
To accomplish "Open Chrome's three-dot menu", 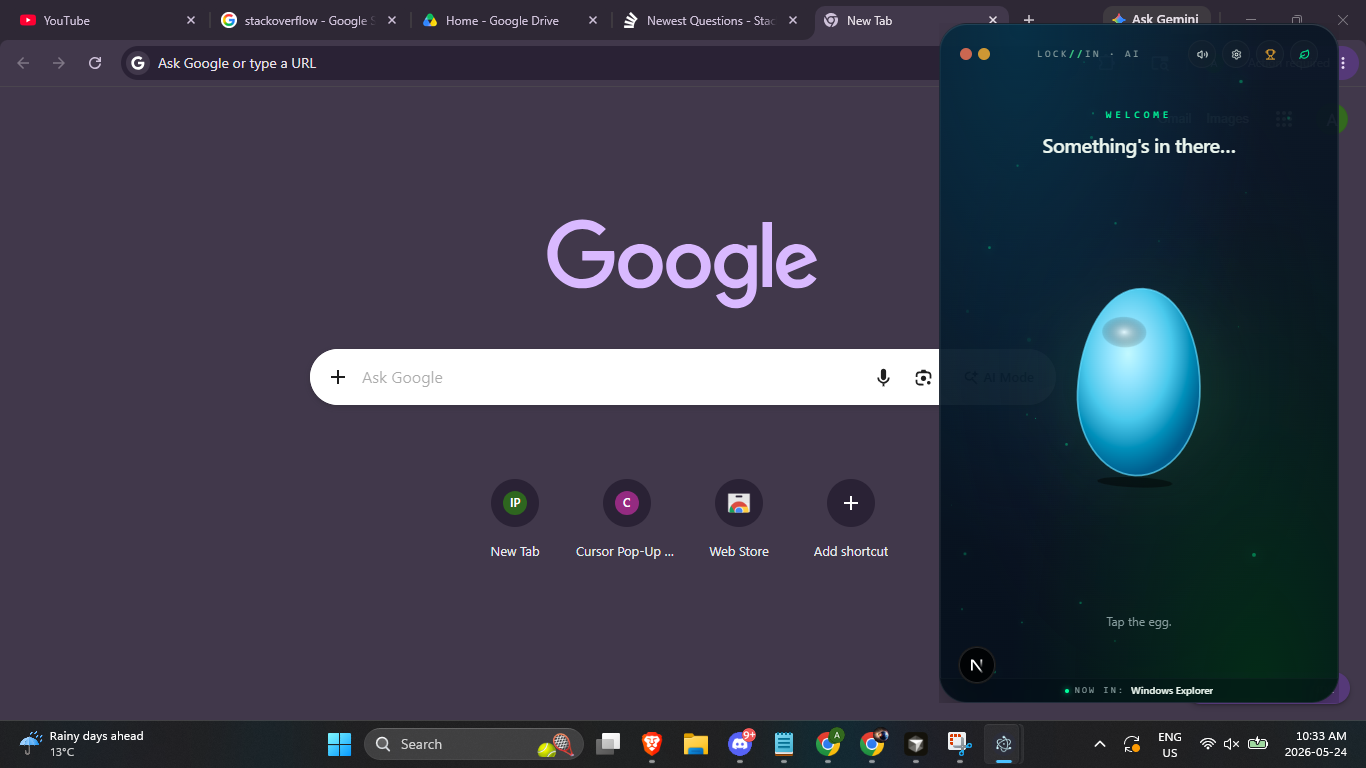I will pos(1343,63).
